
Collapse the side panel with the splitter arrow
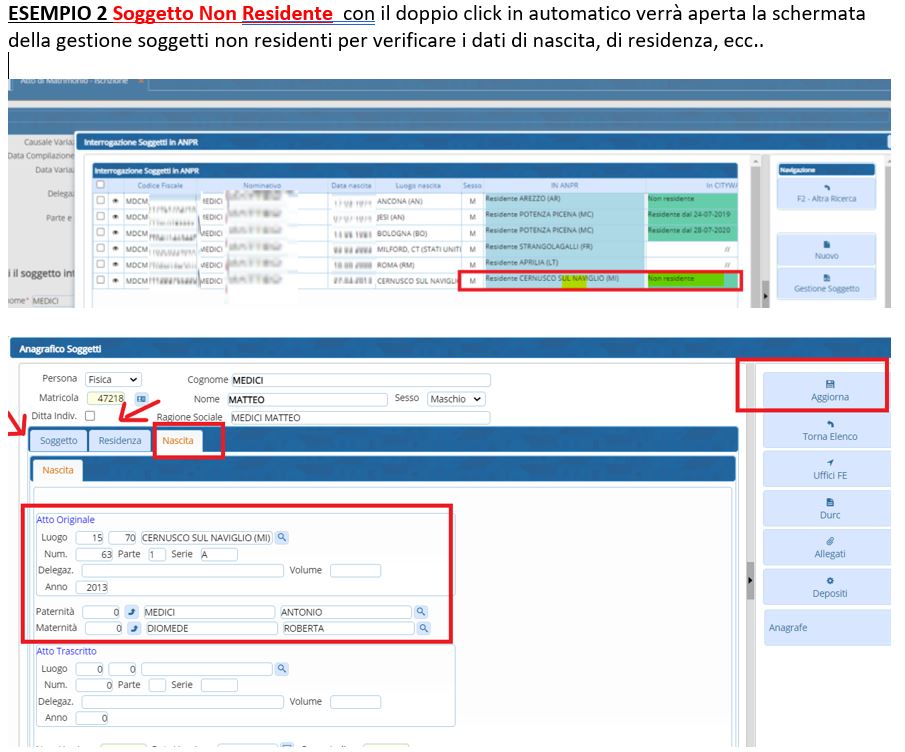pyautogui.click(x=750, y=578)
